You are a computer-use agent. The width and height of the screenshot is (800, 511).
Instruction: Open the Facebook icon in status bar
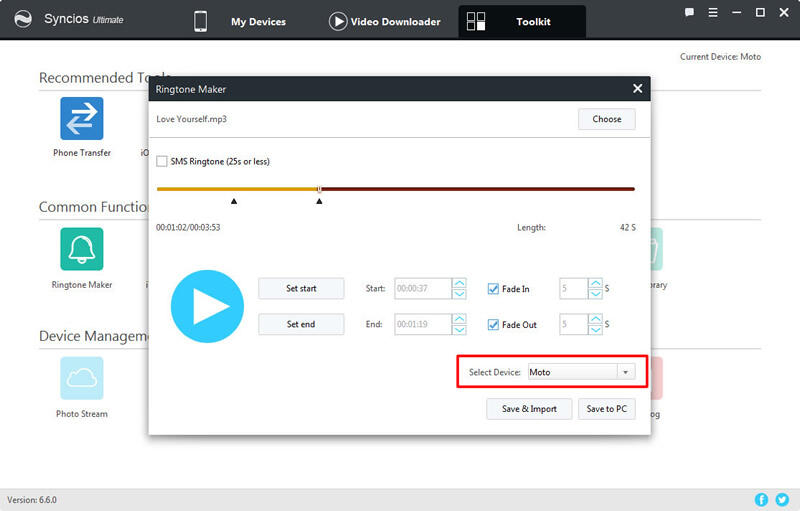[762, 499]
